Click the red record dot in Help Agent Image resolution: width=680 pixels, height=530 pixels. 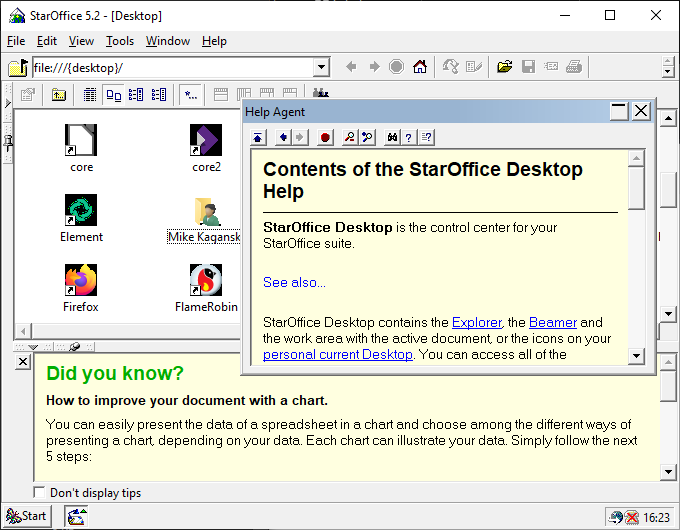coord(325,137)
